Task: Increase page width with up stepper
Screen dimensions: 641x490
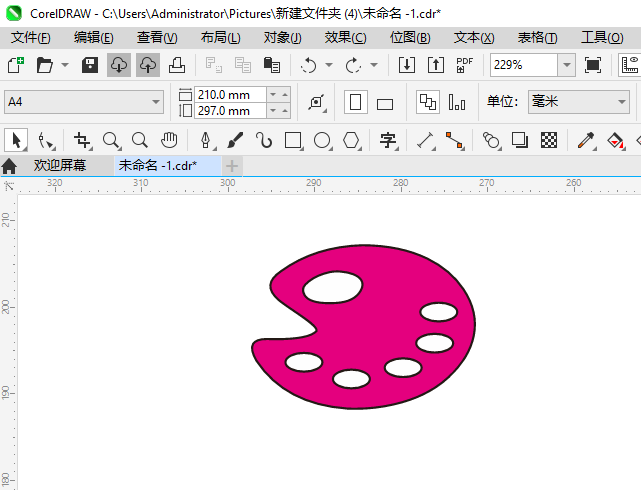Action: (285, 94)
